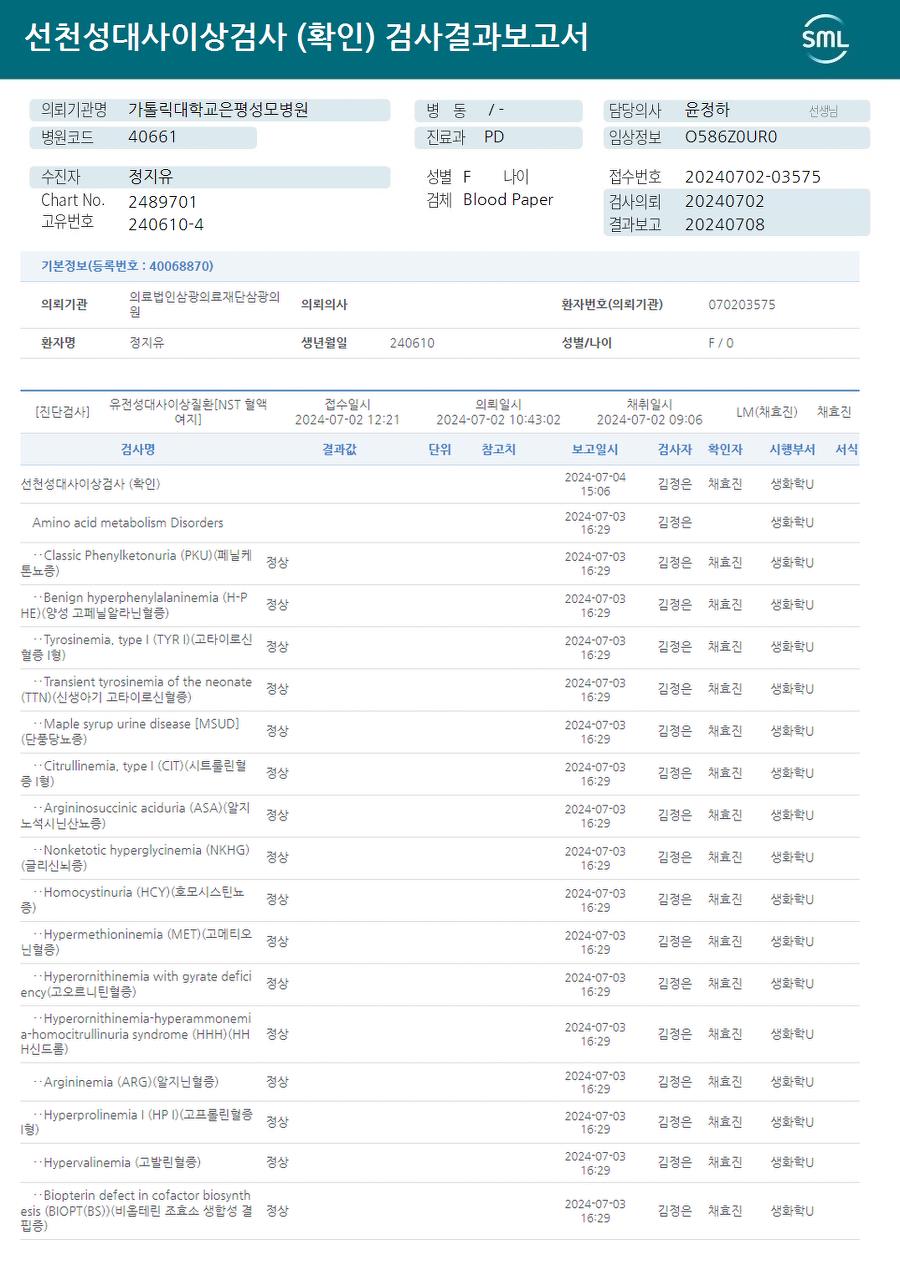900x1271 pixels.
Task: Click the Hypervalinemia test row
Action: (439, 1163)
